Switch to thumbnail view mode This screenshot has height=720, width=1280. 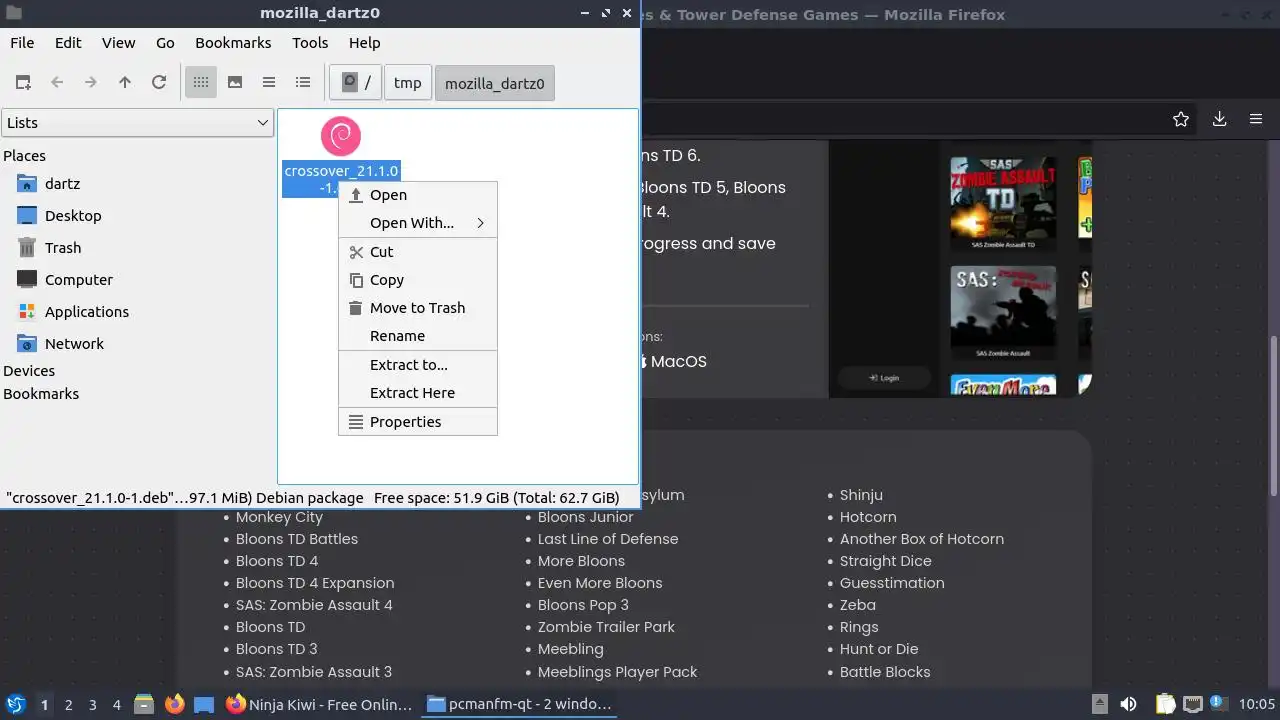pos(235,83)
